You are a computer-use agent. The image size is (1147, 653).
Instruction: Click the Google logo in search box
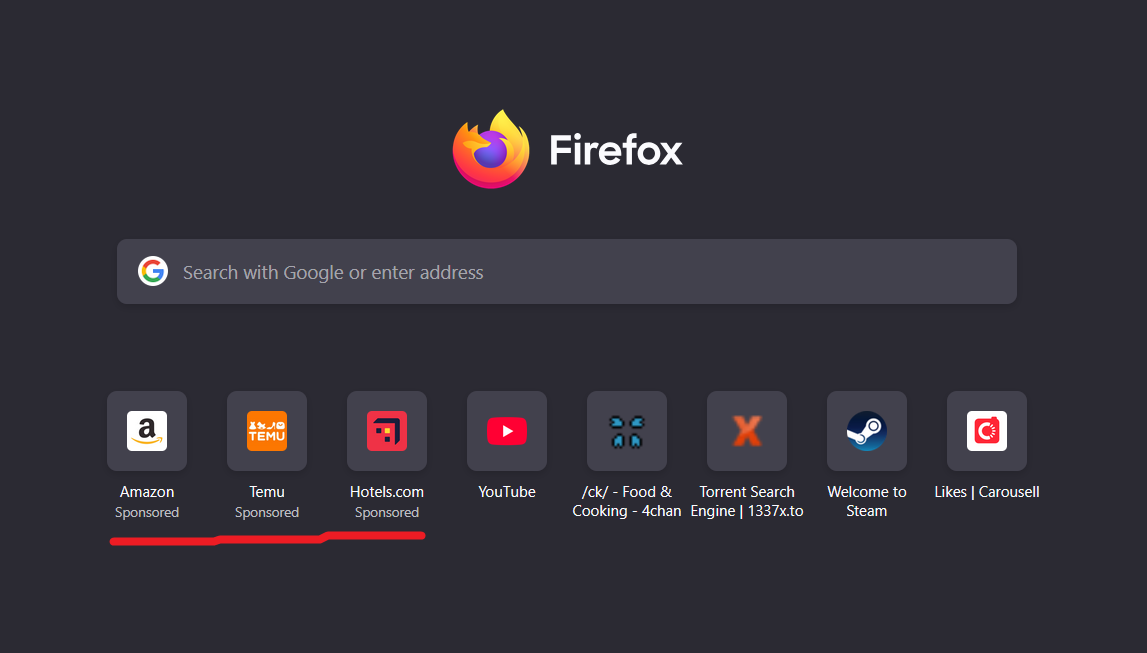pos(153,271)
